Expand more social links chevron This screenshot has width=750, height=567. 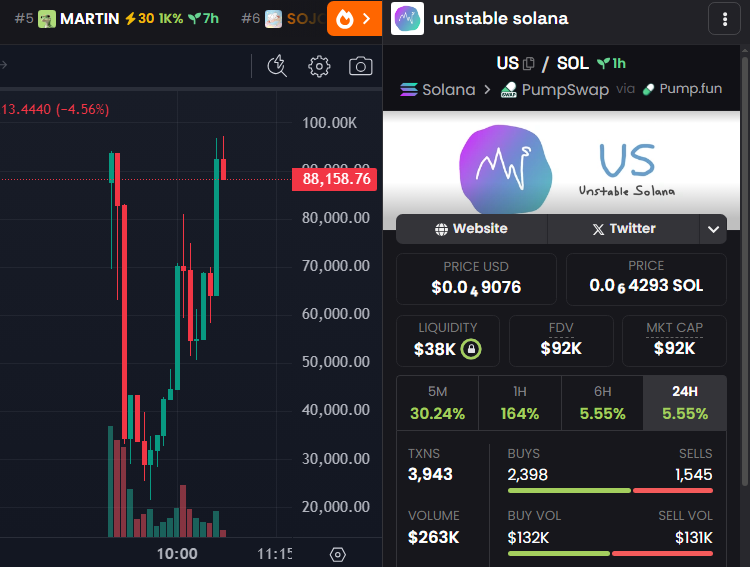713,229
